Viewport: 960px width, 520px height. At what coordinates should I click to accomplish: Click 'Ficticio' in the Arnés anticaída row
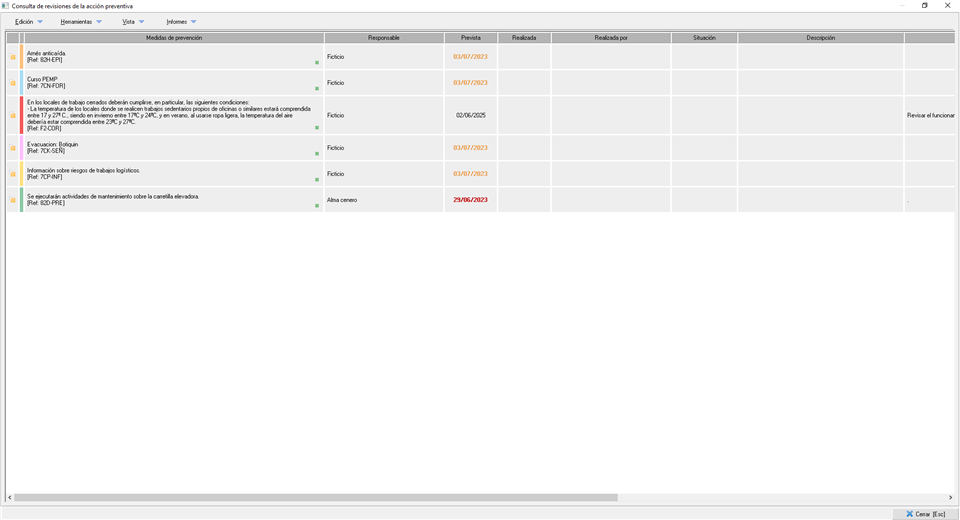point(336,57)
